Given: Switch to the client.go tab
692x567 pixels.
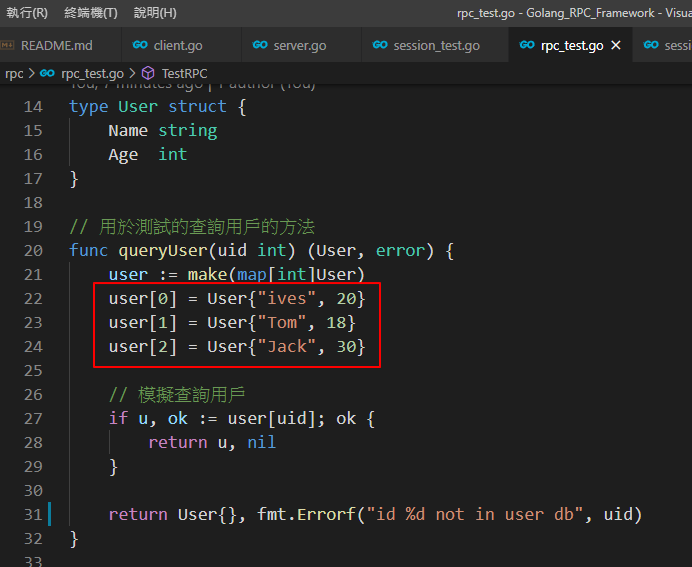Looking at the screenshot, I should pos(178,45).
